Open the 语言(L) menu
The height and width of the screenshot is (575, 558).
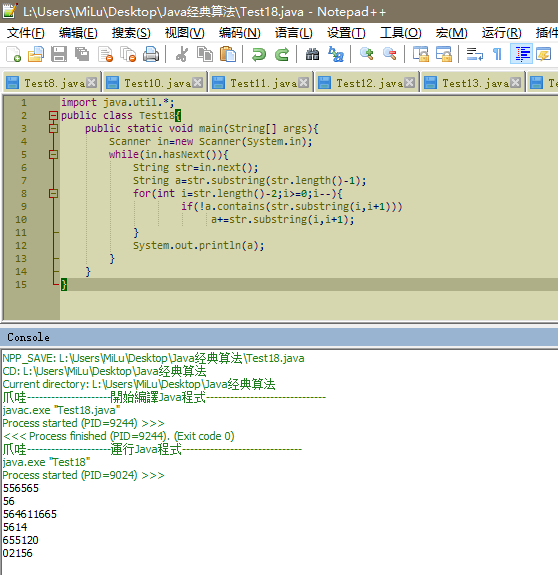[294, 33]
